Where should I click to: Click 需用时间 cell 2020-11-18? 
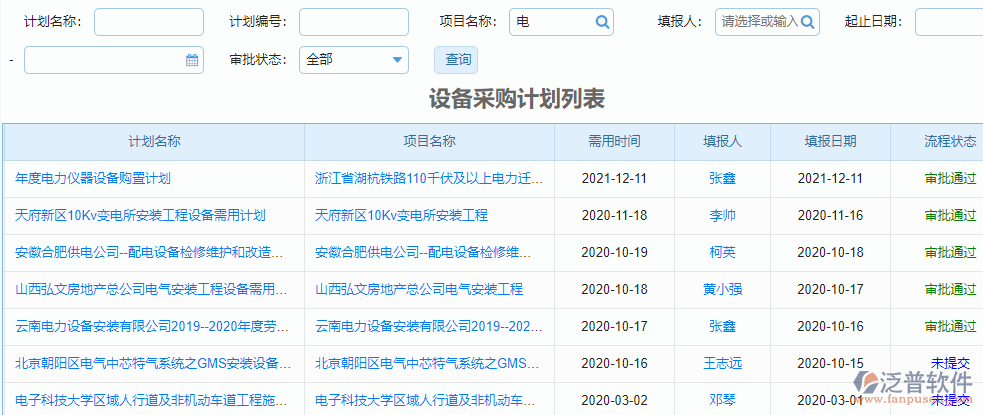pyautogui.click(x=614, y=216)
